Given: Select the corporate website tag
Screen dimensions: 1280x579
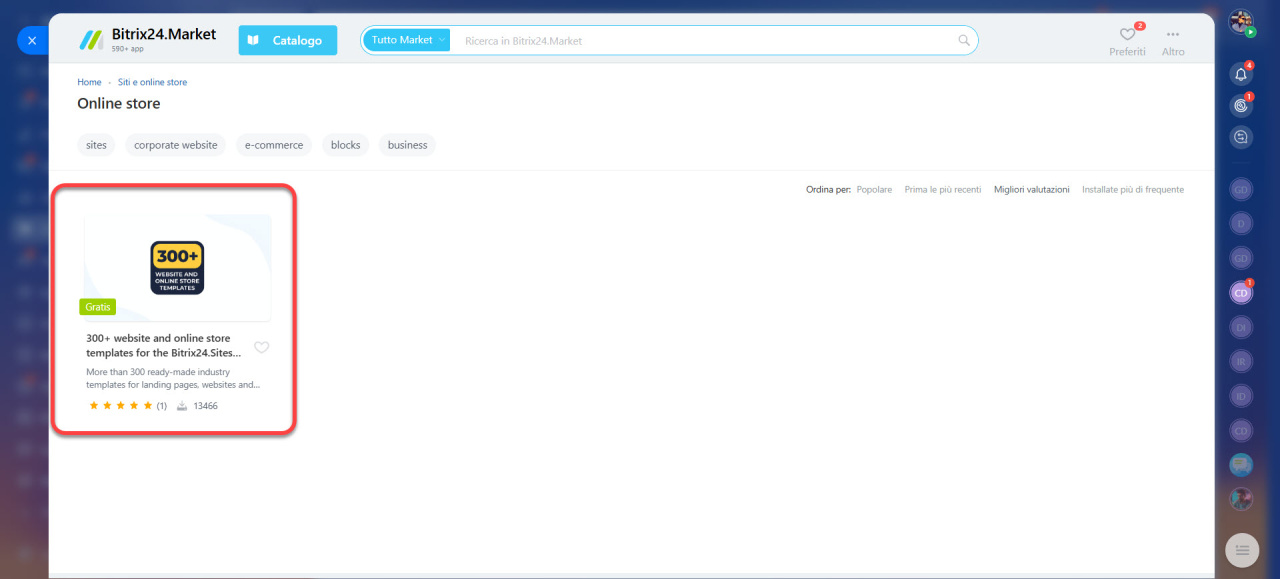Looking at the screenshot, I should point(176,145).
